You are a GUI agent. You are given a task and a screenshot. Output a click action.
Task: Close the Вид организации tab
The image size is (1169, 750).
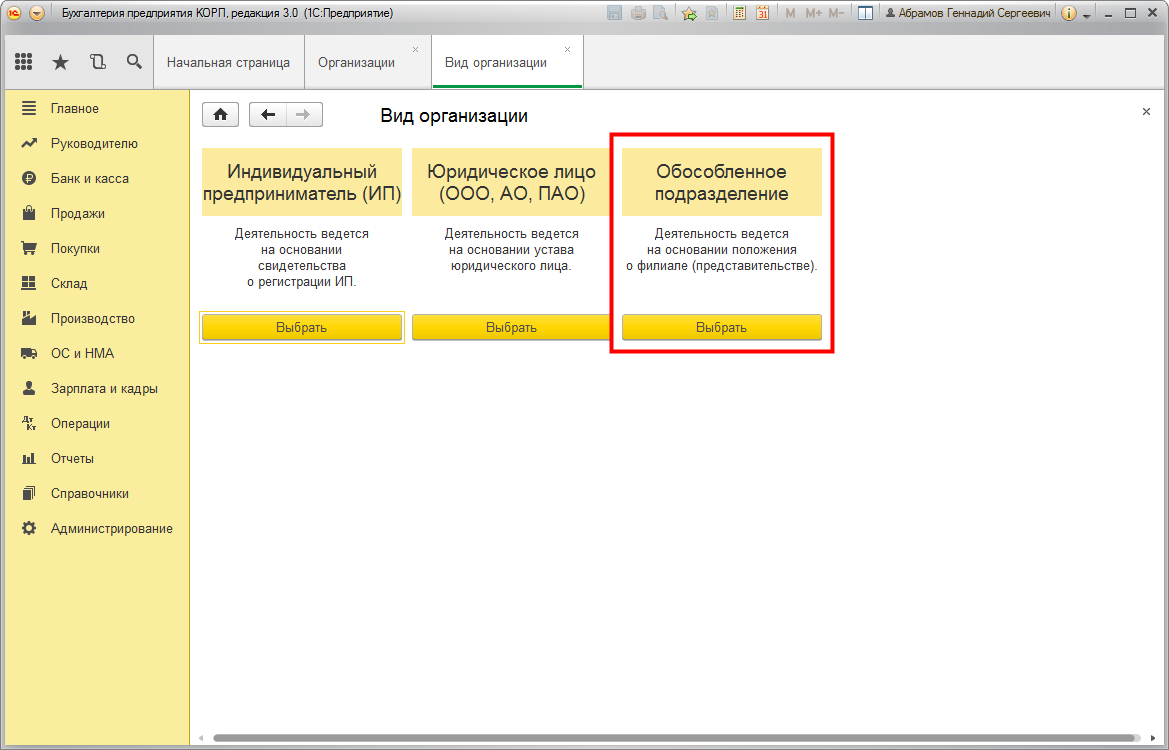(x=567, y=49)
